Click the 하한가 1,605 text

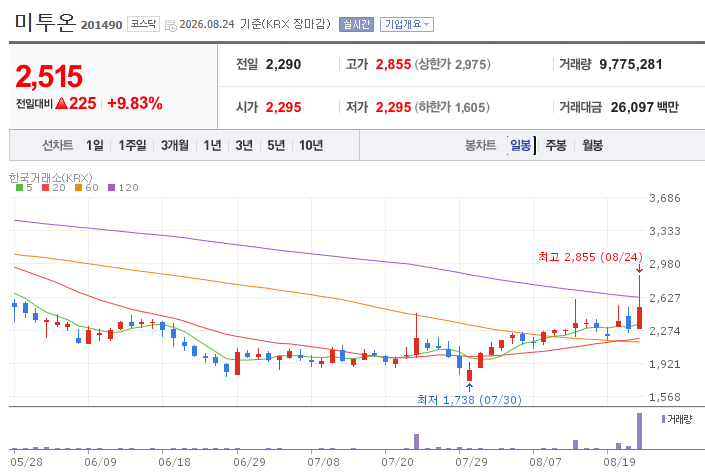(x=452, y=108)
